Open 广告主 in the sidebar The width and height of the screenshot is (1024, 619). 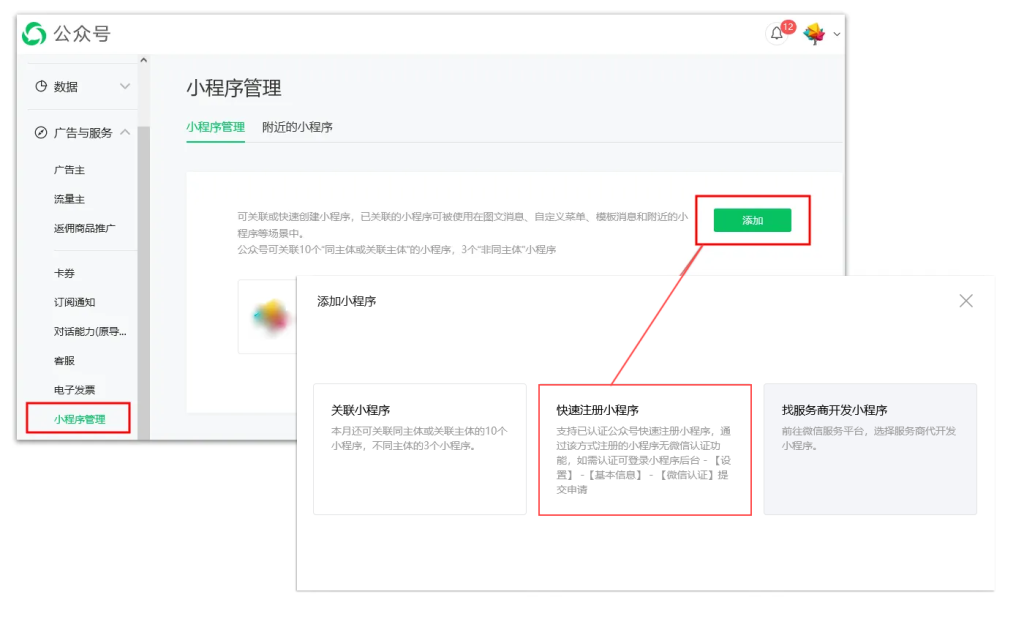(69, 170)
